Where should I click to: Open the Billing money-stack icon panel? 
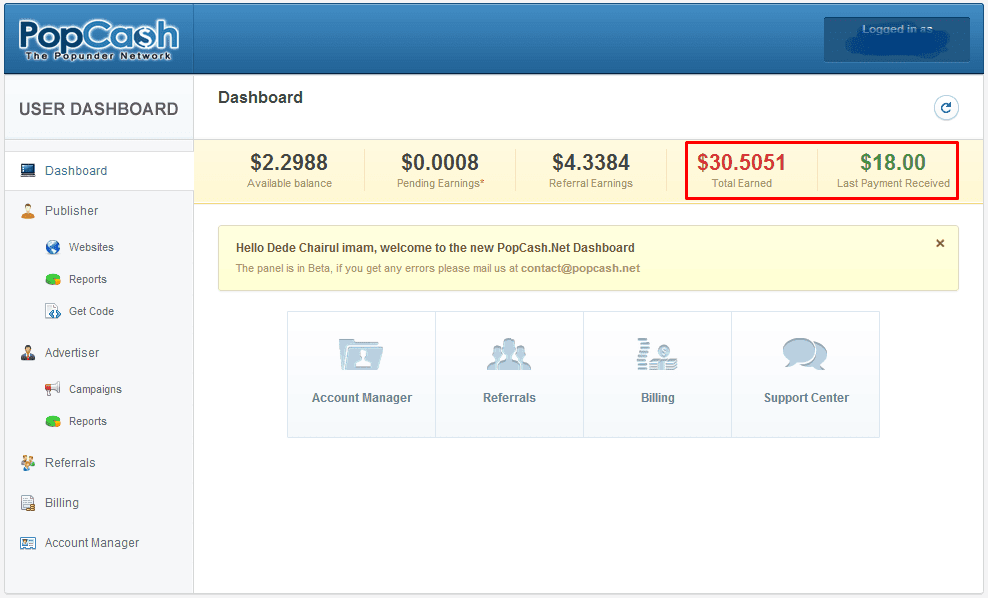657,354
